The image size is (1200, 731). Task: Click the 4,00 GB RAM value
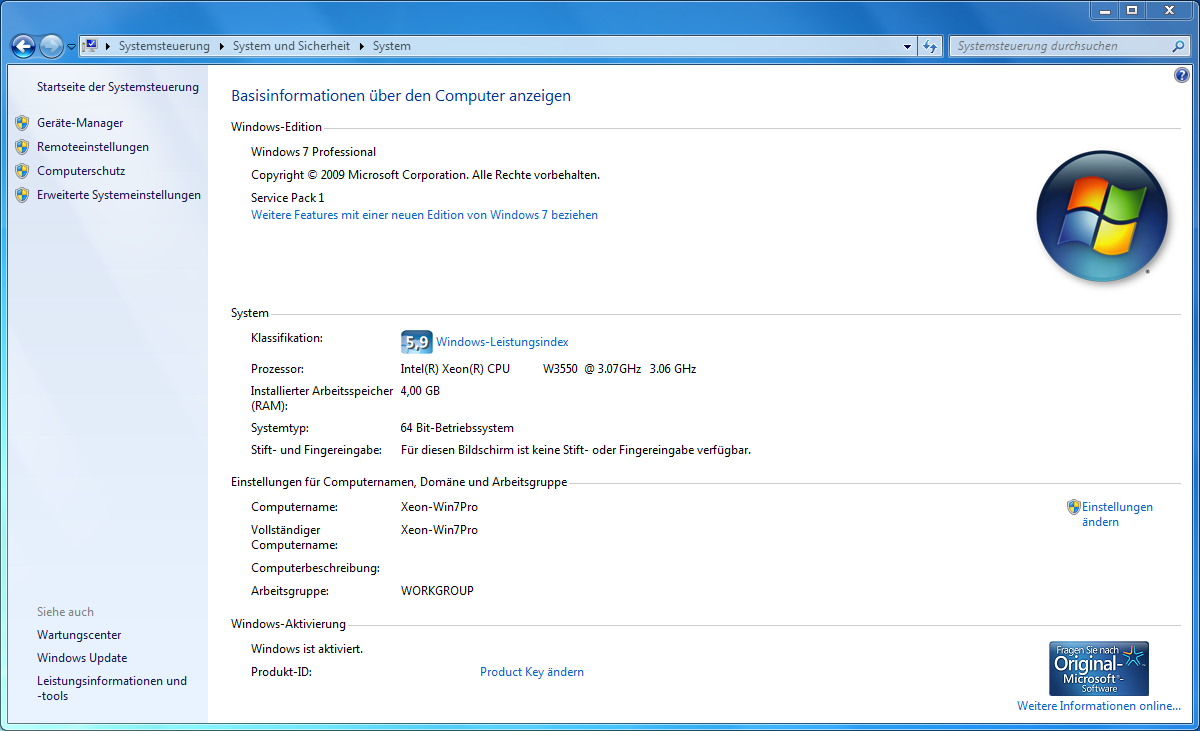420,391
